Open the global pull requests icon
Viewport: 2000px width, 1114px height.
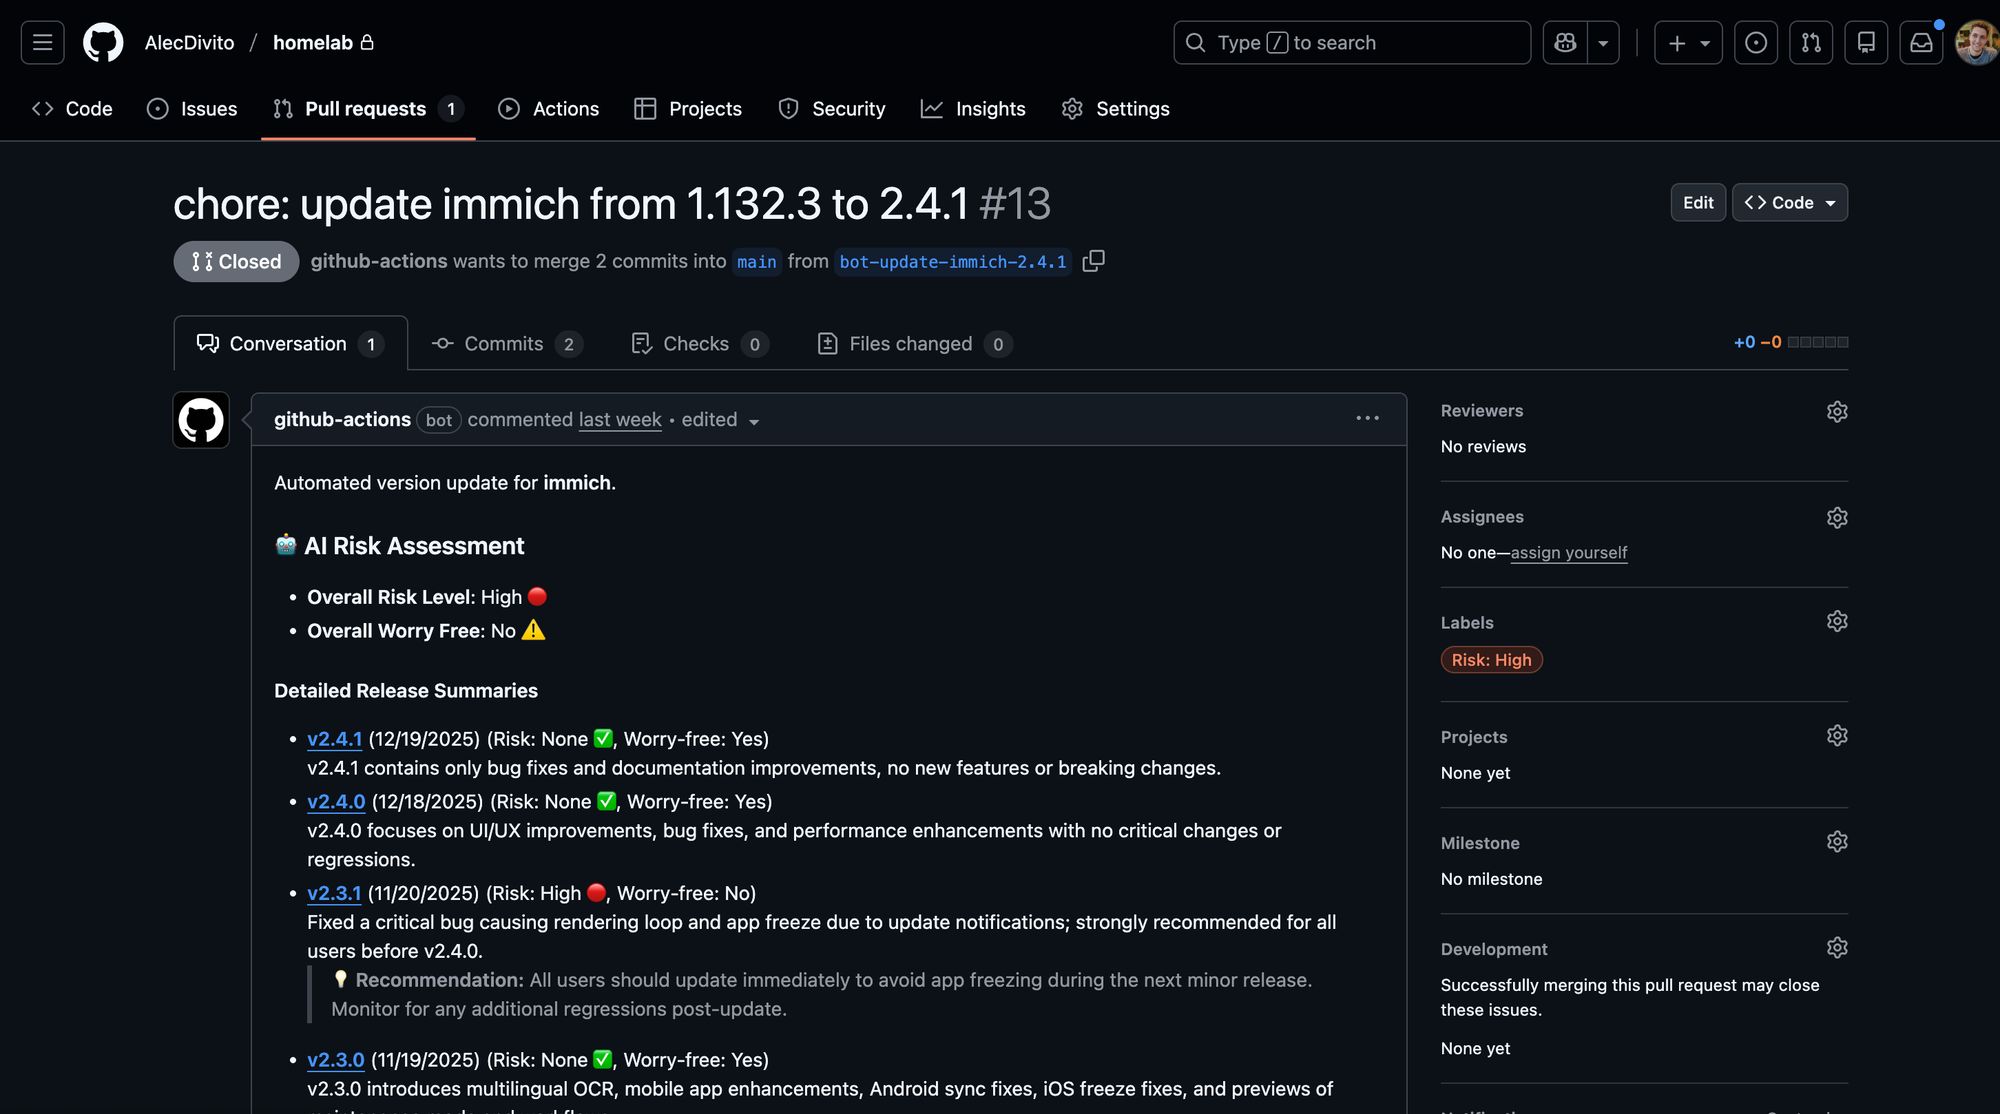(x=1811, y=43)
